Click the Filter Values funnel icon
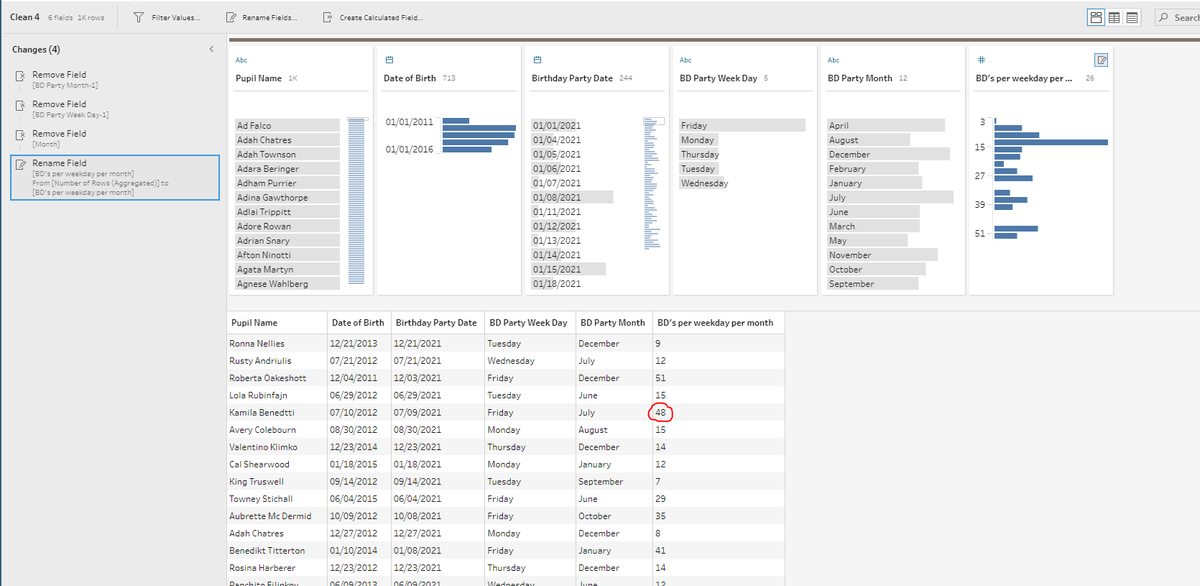This screenshot has height=586, width=1200. tap(138, 18)
